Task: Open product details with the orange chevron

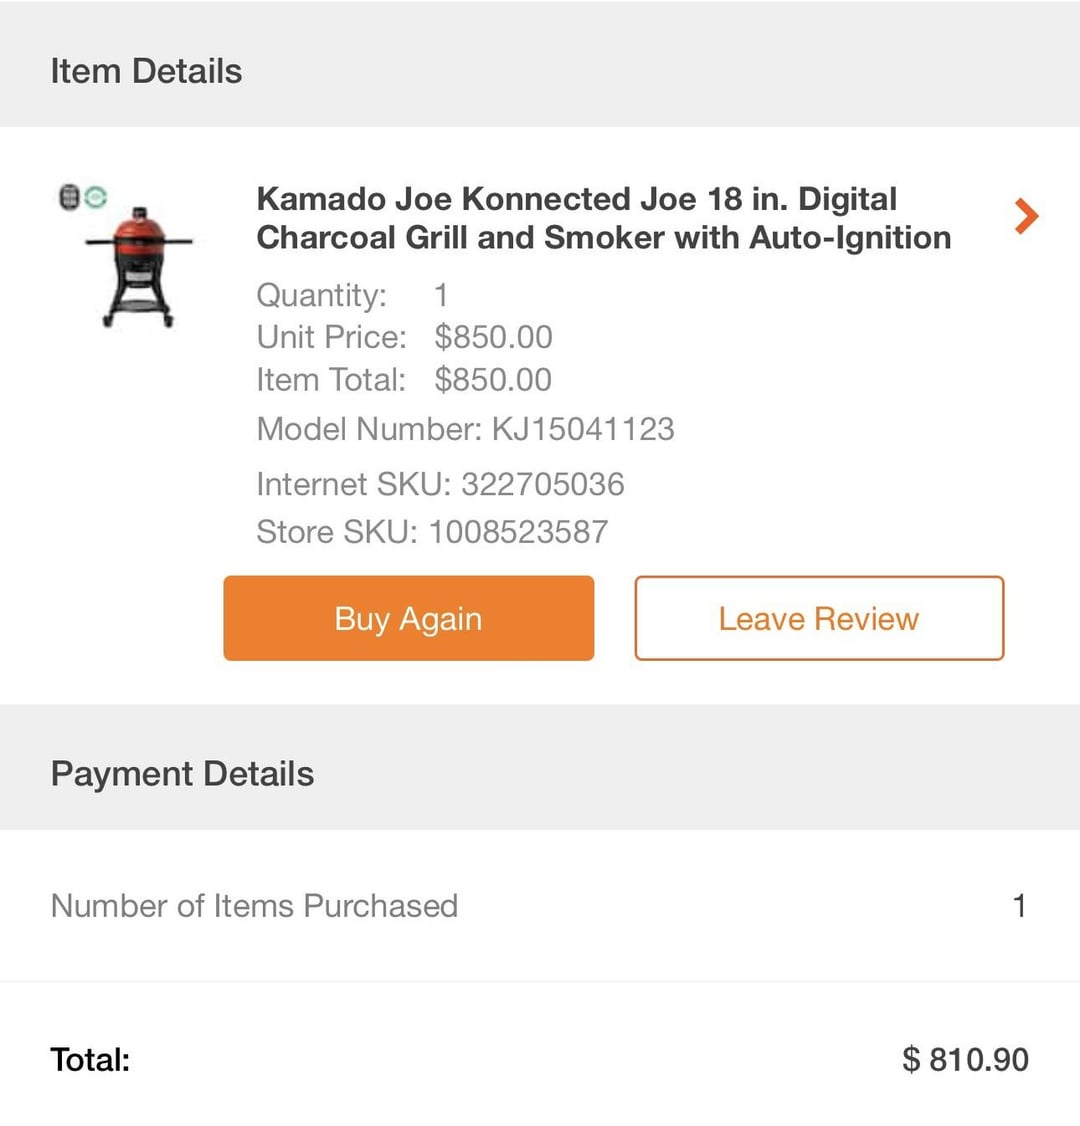Action: (x=1026, y=216)
